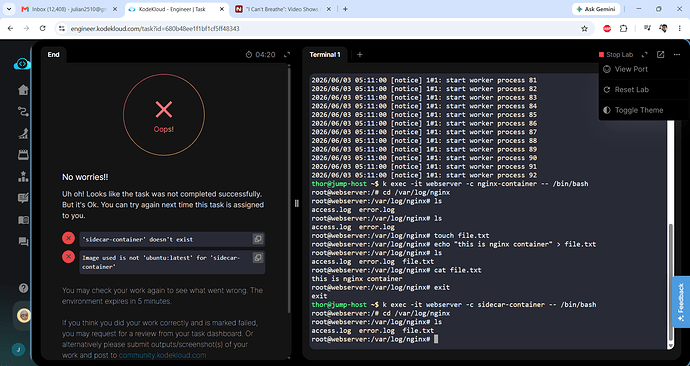Switch to the KodeKloud Engineer Task tab

176,9
